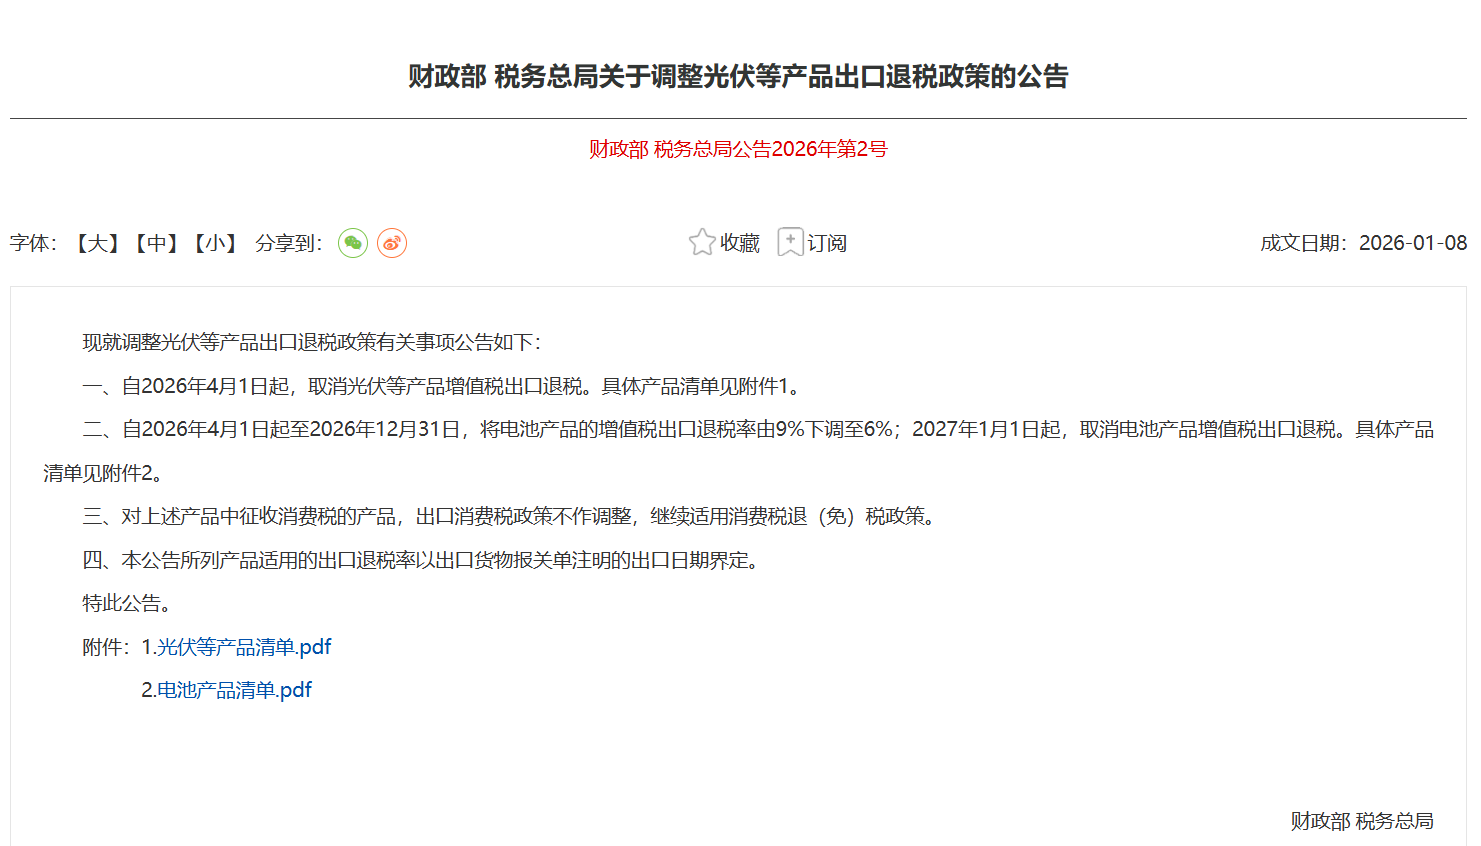
Task: Share the announcement via the Weibo icon
Action: pos(392,243)
